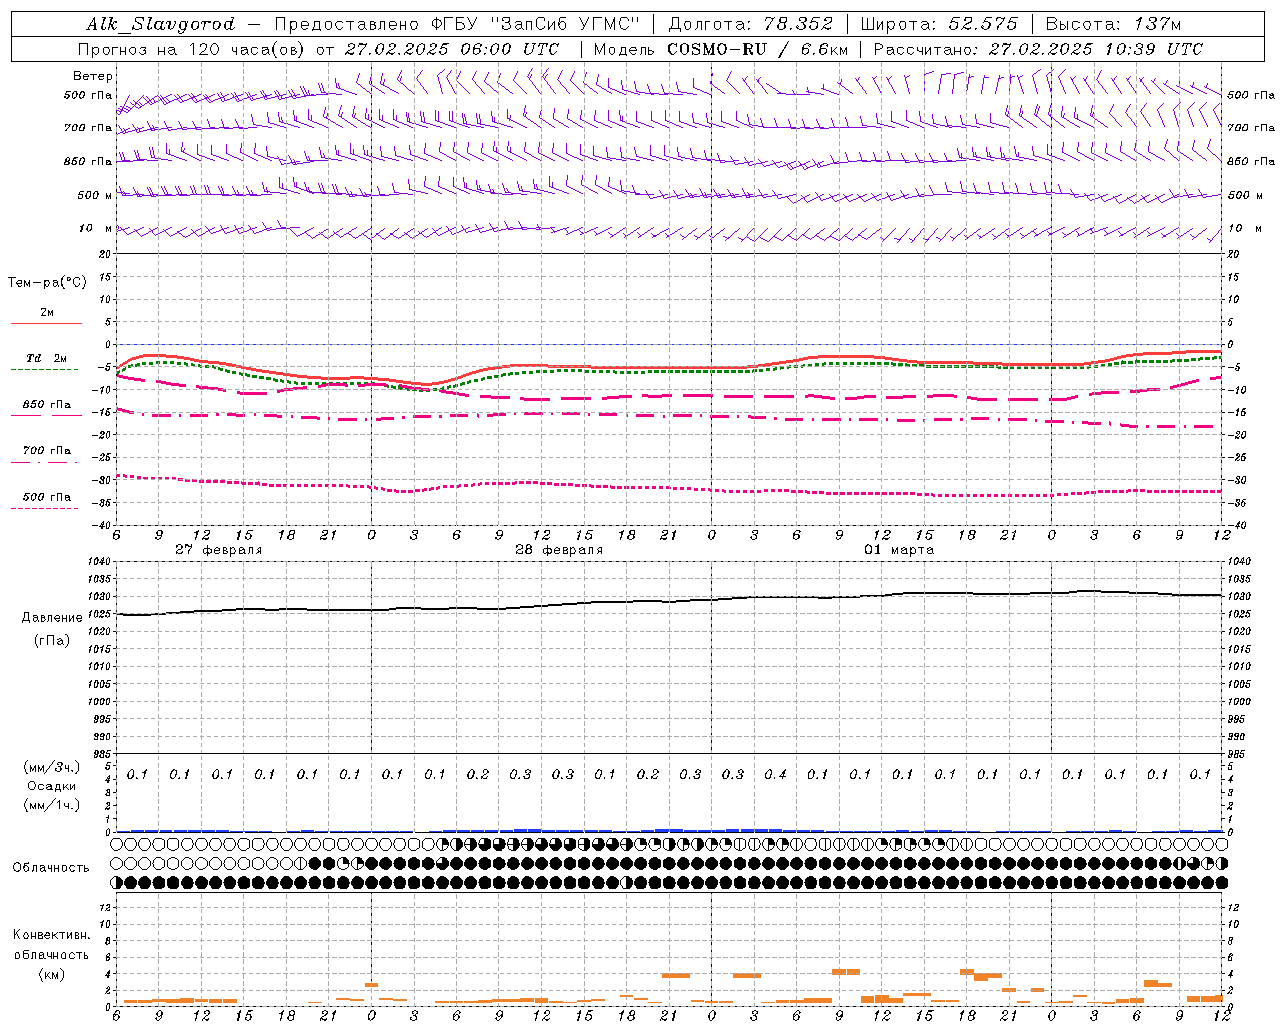Click the '500 м' wind level label on left
The image size is (1280, 1024).
pyautogui.click(x=95, y=195)
